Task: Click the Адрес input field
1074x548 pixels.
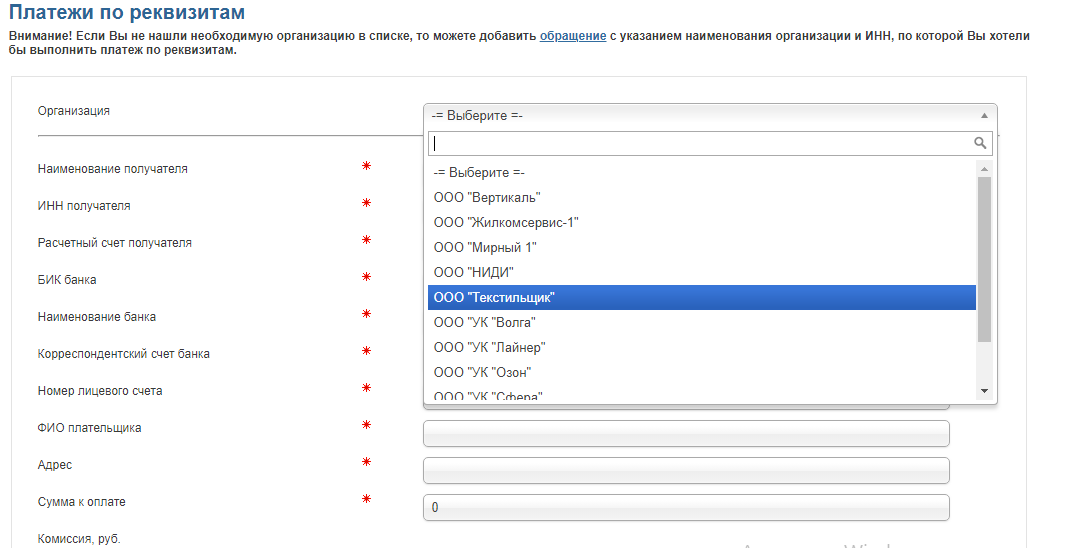Action: 686,470
